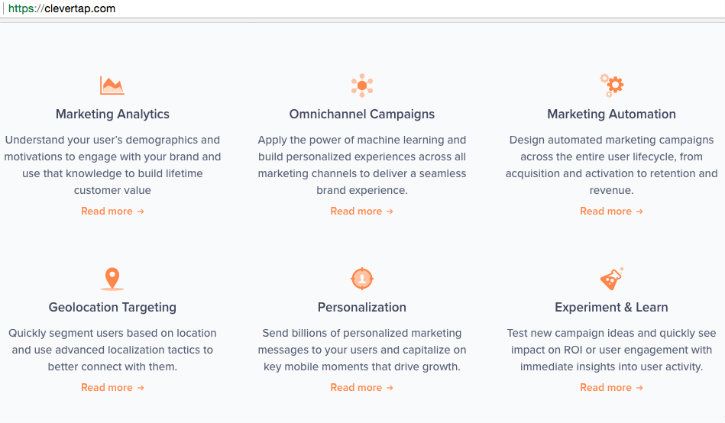This screenshot has width=725, height=423.
Task: Click the Geolocation Targeting pin icon
Action: pyautogui.click(x=112, y=279)
